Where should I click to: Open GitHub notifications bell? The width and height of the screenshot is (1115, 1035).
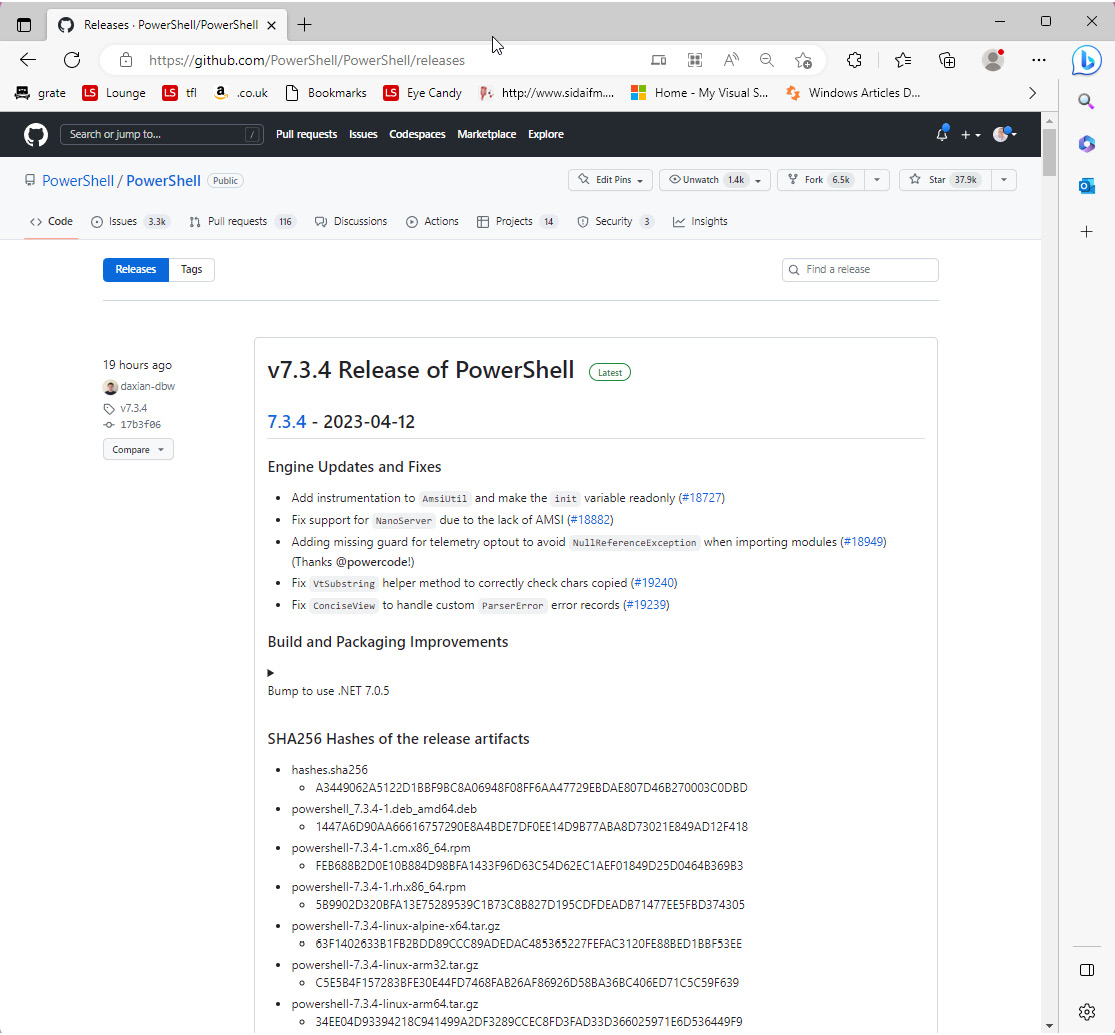pos(941,134)
